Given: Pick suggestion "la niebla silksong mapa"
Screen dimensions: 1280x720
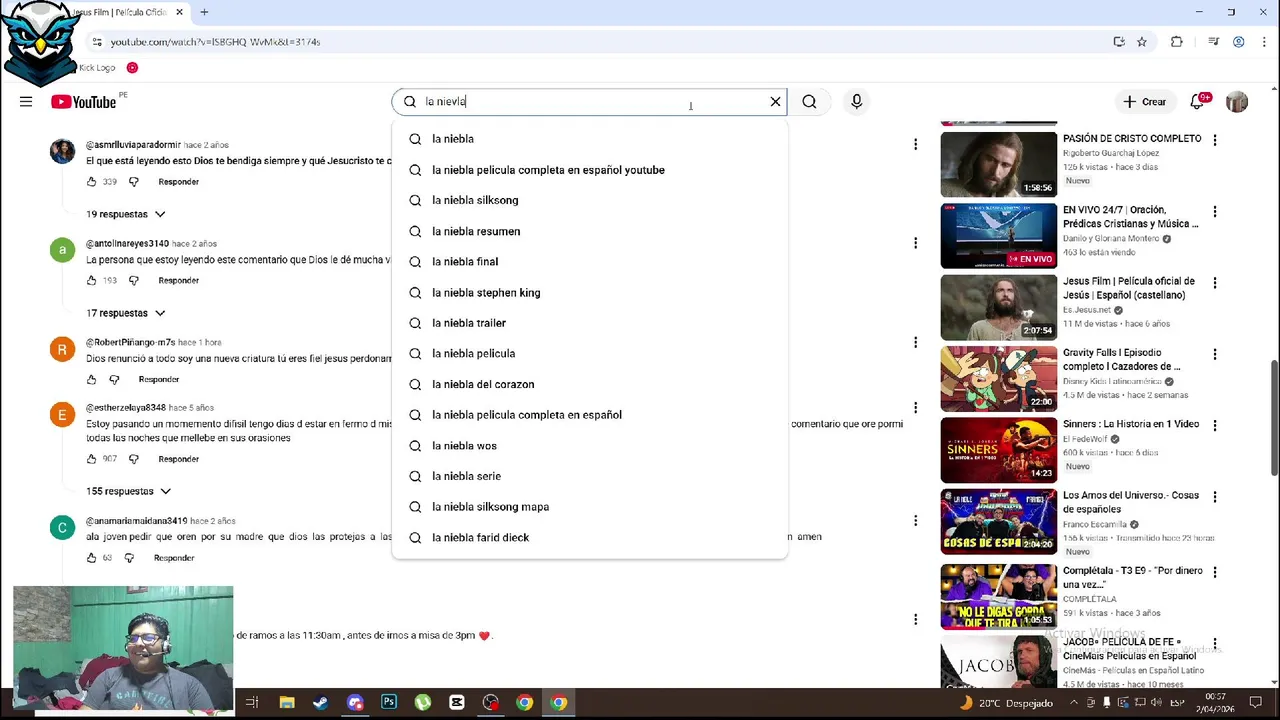Looking at the screenshot, I should point(590,507).
